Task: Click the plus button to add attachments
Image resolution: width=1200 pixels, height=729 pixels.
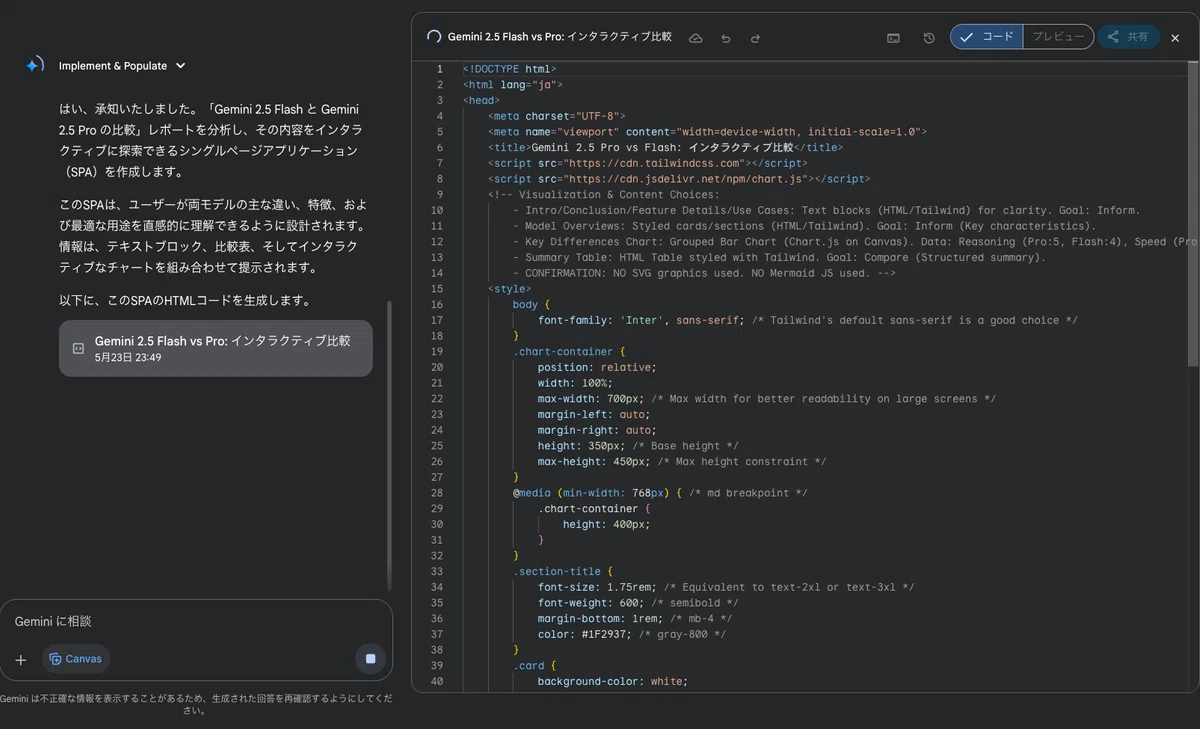Action: (x=21, y=659)
